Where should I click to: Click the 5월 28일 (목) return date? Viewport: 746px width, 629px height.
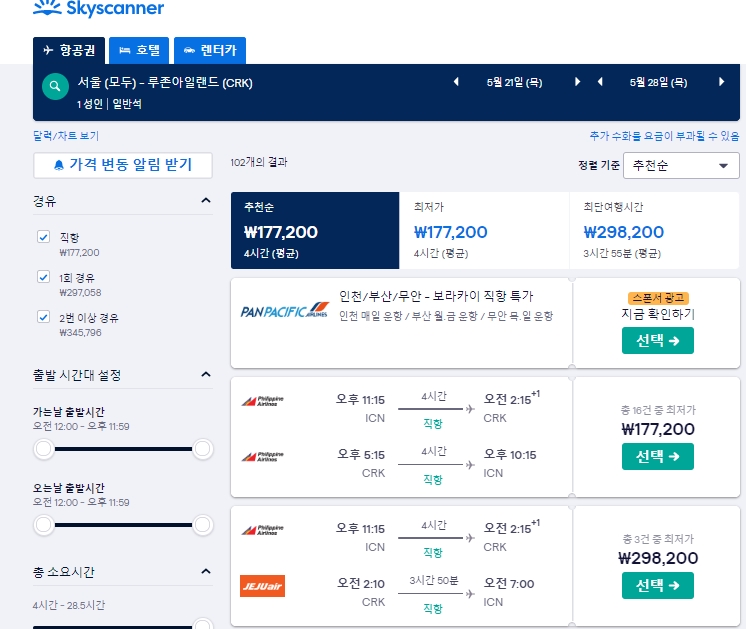658,82
